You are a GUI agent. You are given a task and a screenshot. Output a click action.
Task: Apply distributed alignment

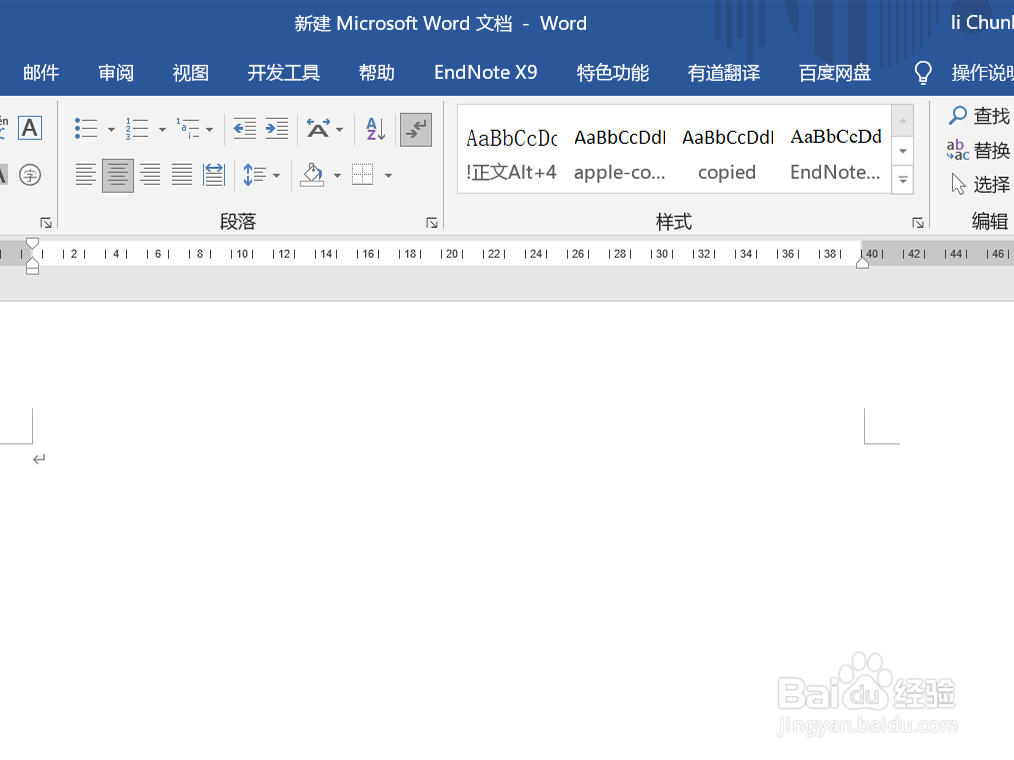click(213, 175)
